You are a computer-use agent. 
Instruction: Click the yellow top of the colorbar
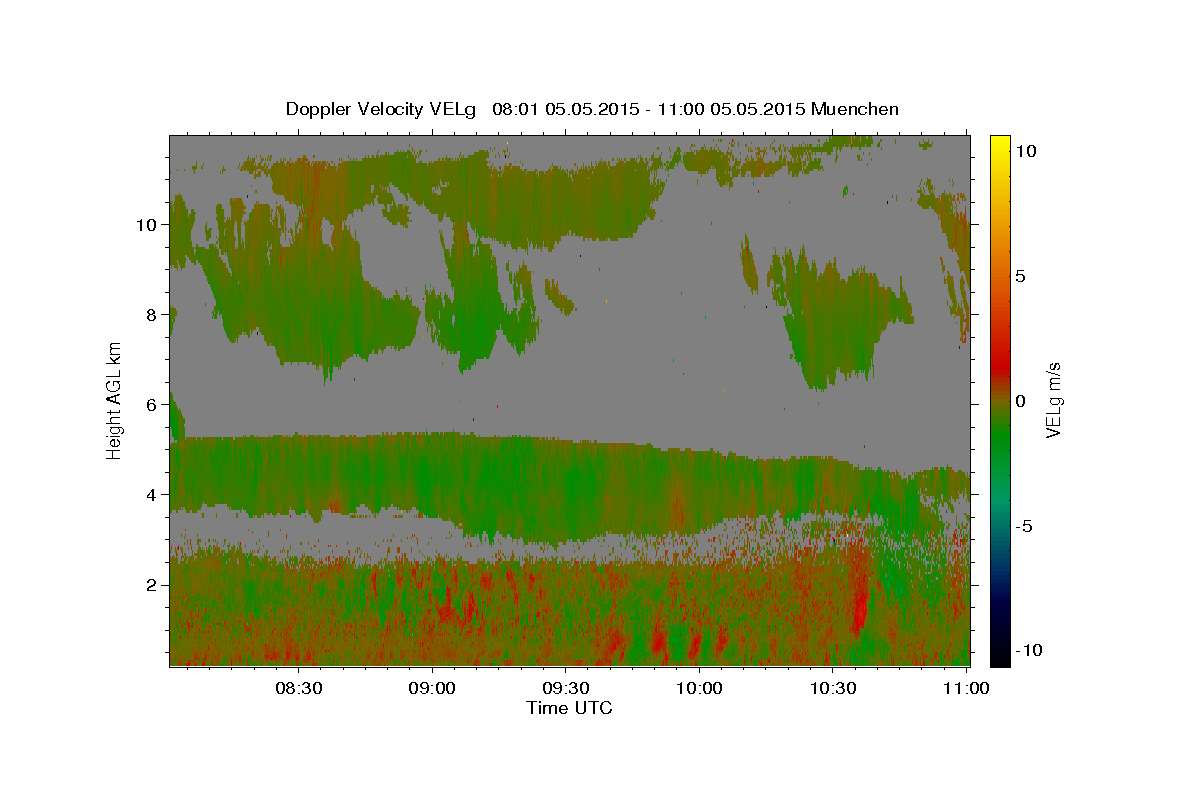999,145
